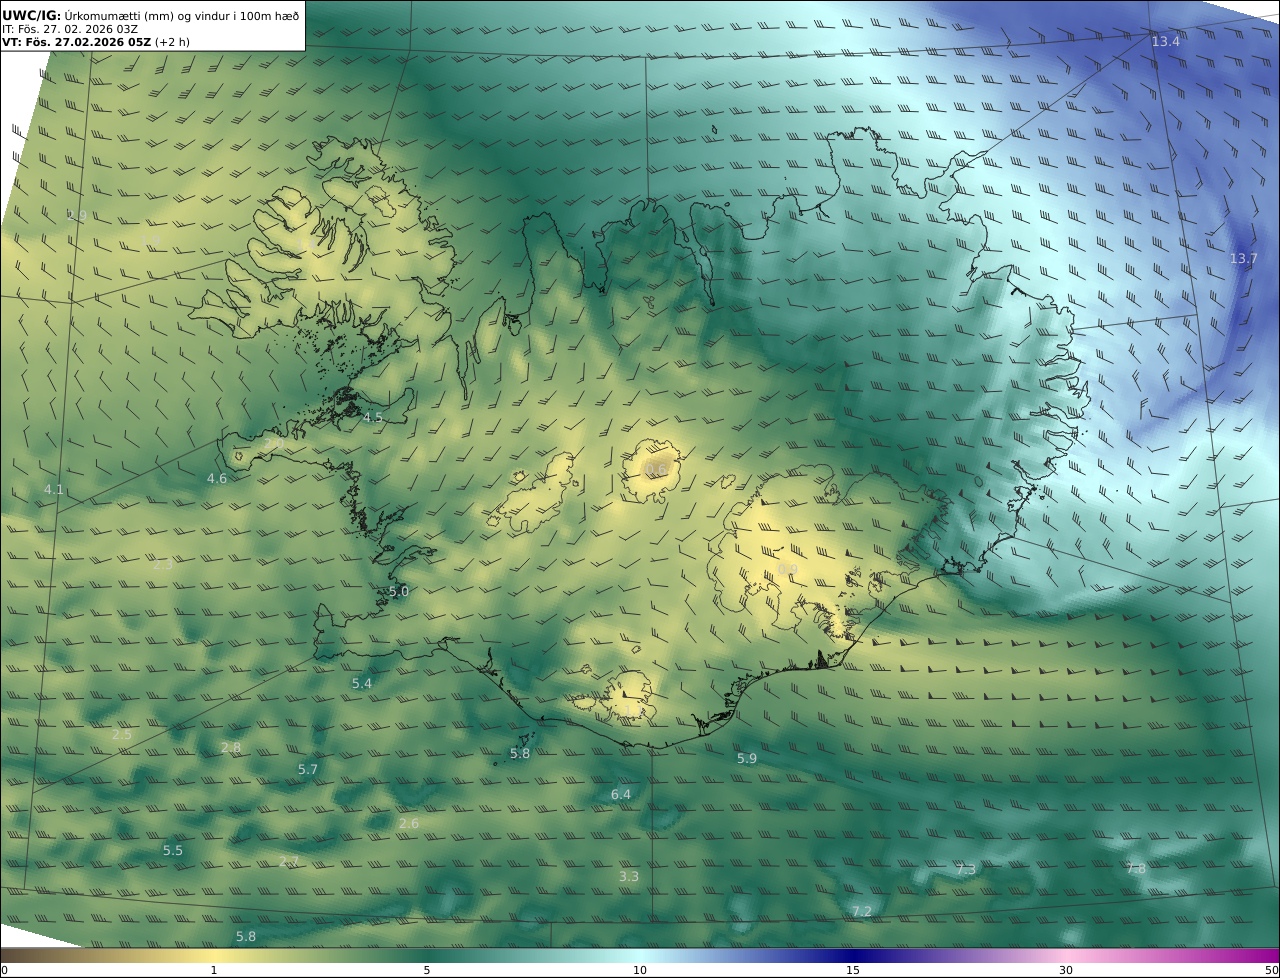The height and width of the screenshot is (978, 1280).
Task: Click the 50 tick label on the color scale
Action: (1272, 970)
